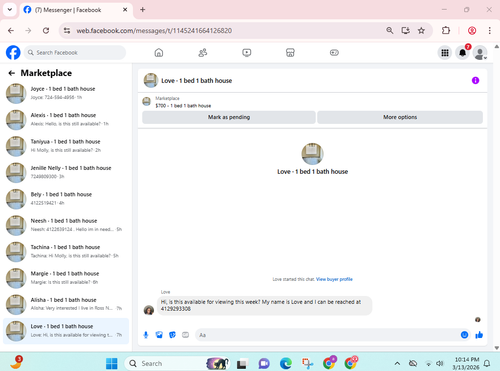Bookmark this page with star icon

(x=421, y=31)
